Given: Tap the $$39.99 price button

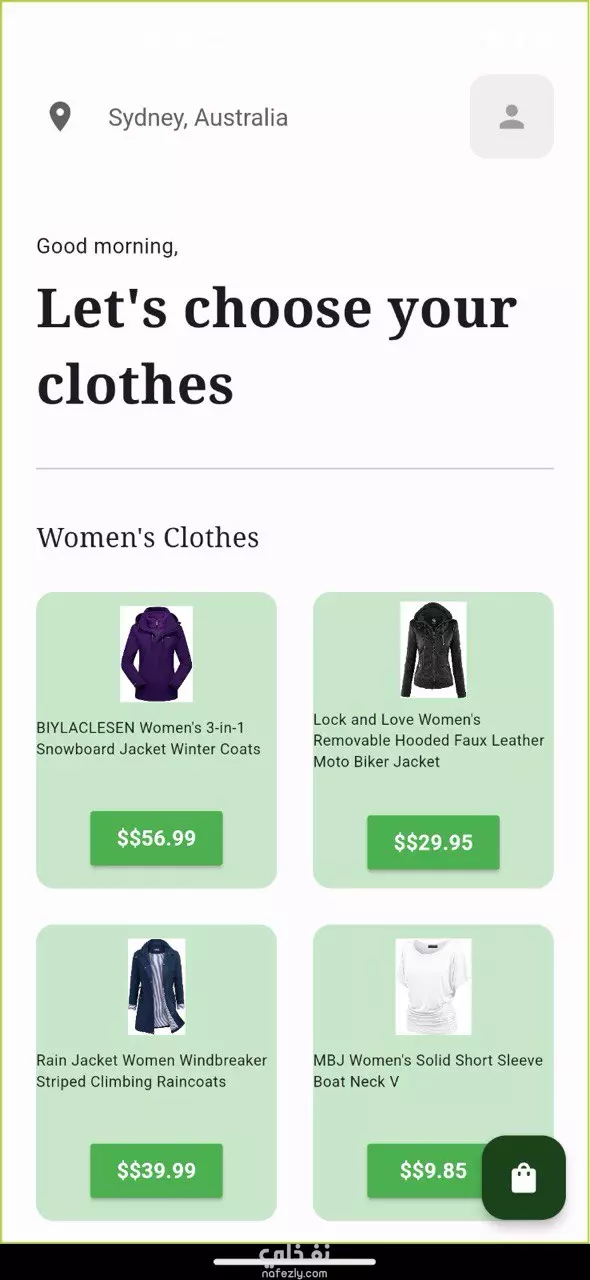Looking at the screenshot, I should [156, 1171].
